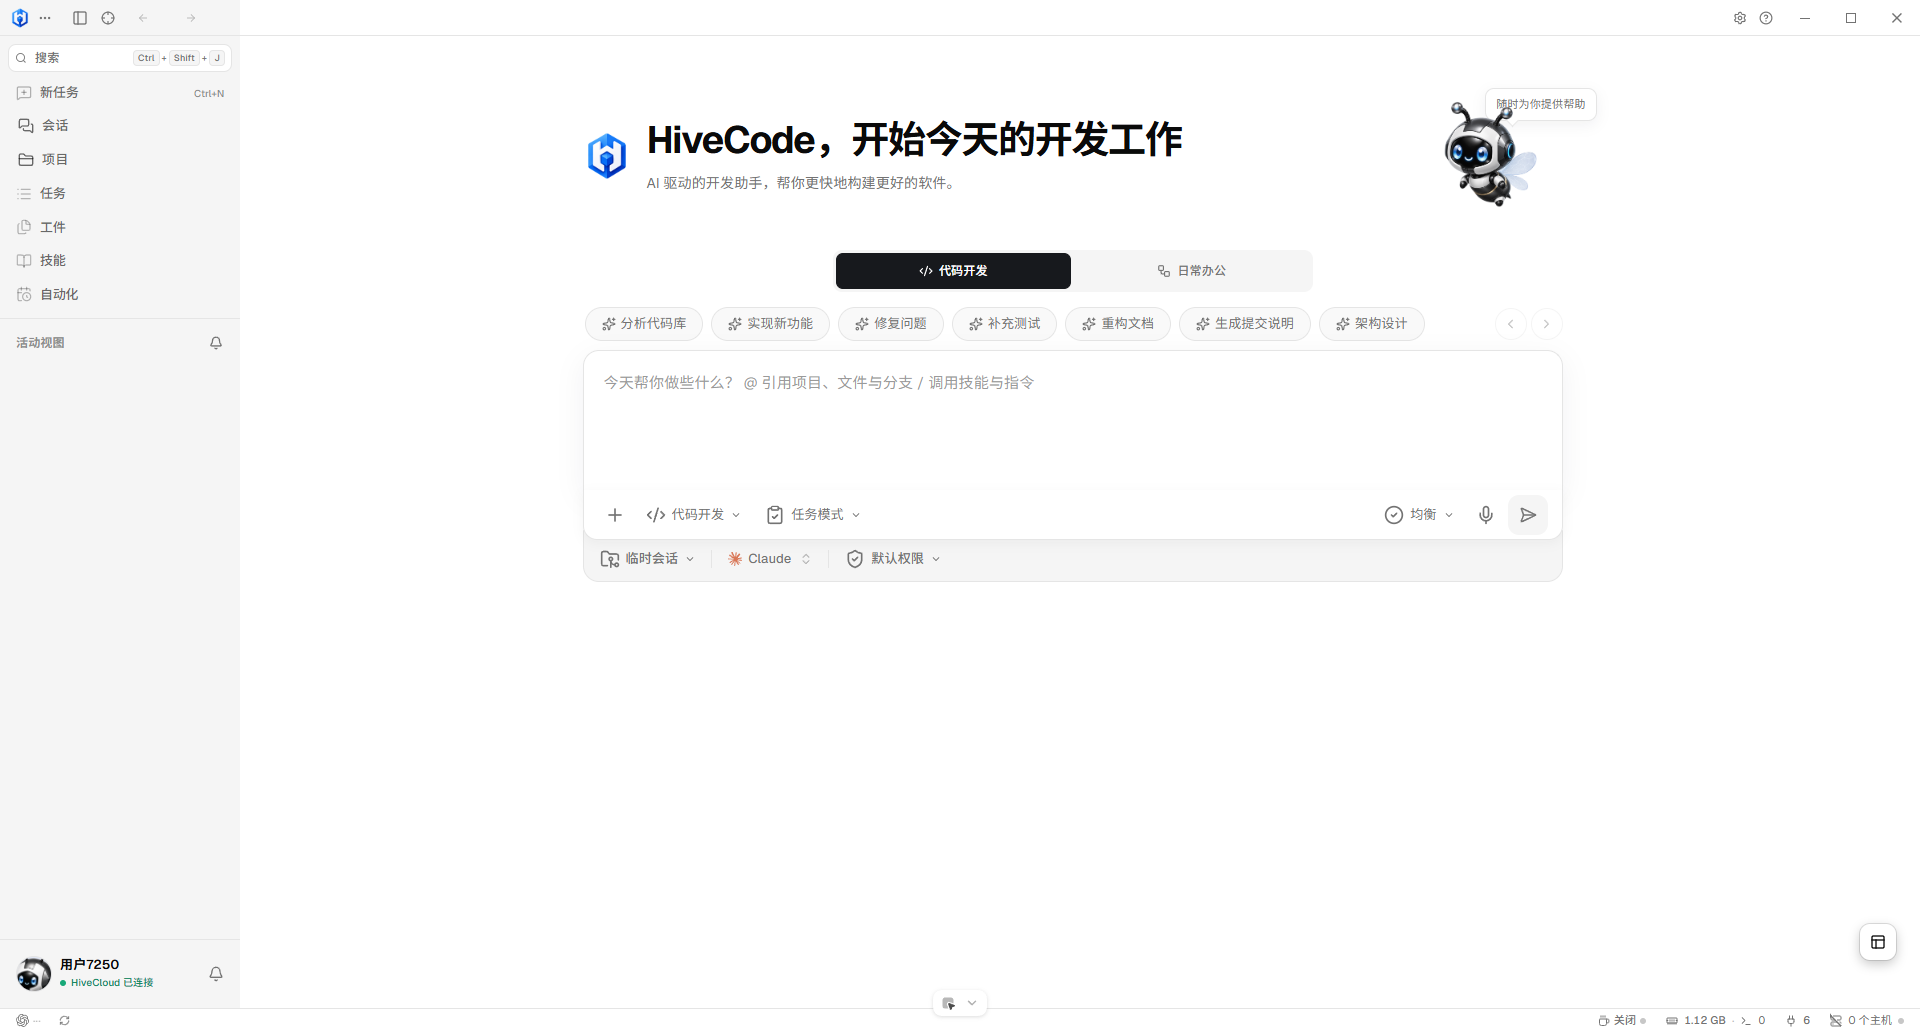Click the 生成提交说明 suggestion chip

[1244, 324]
